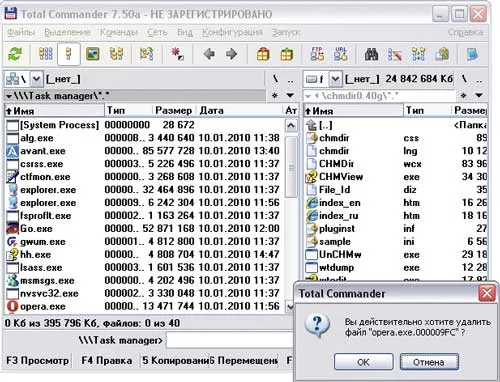Go forward with the right arrow icon
500x382 pixels.
tap(232, 54)
